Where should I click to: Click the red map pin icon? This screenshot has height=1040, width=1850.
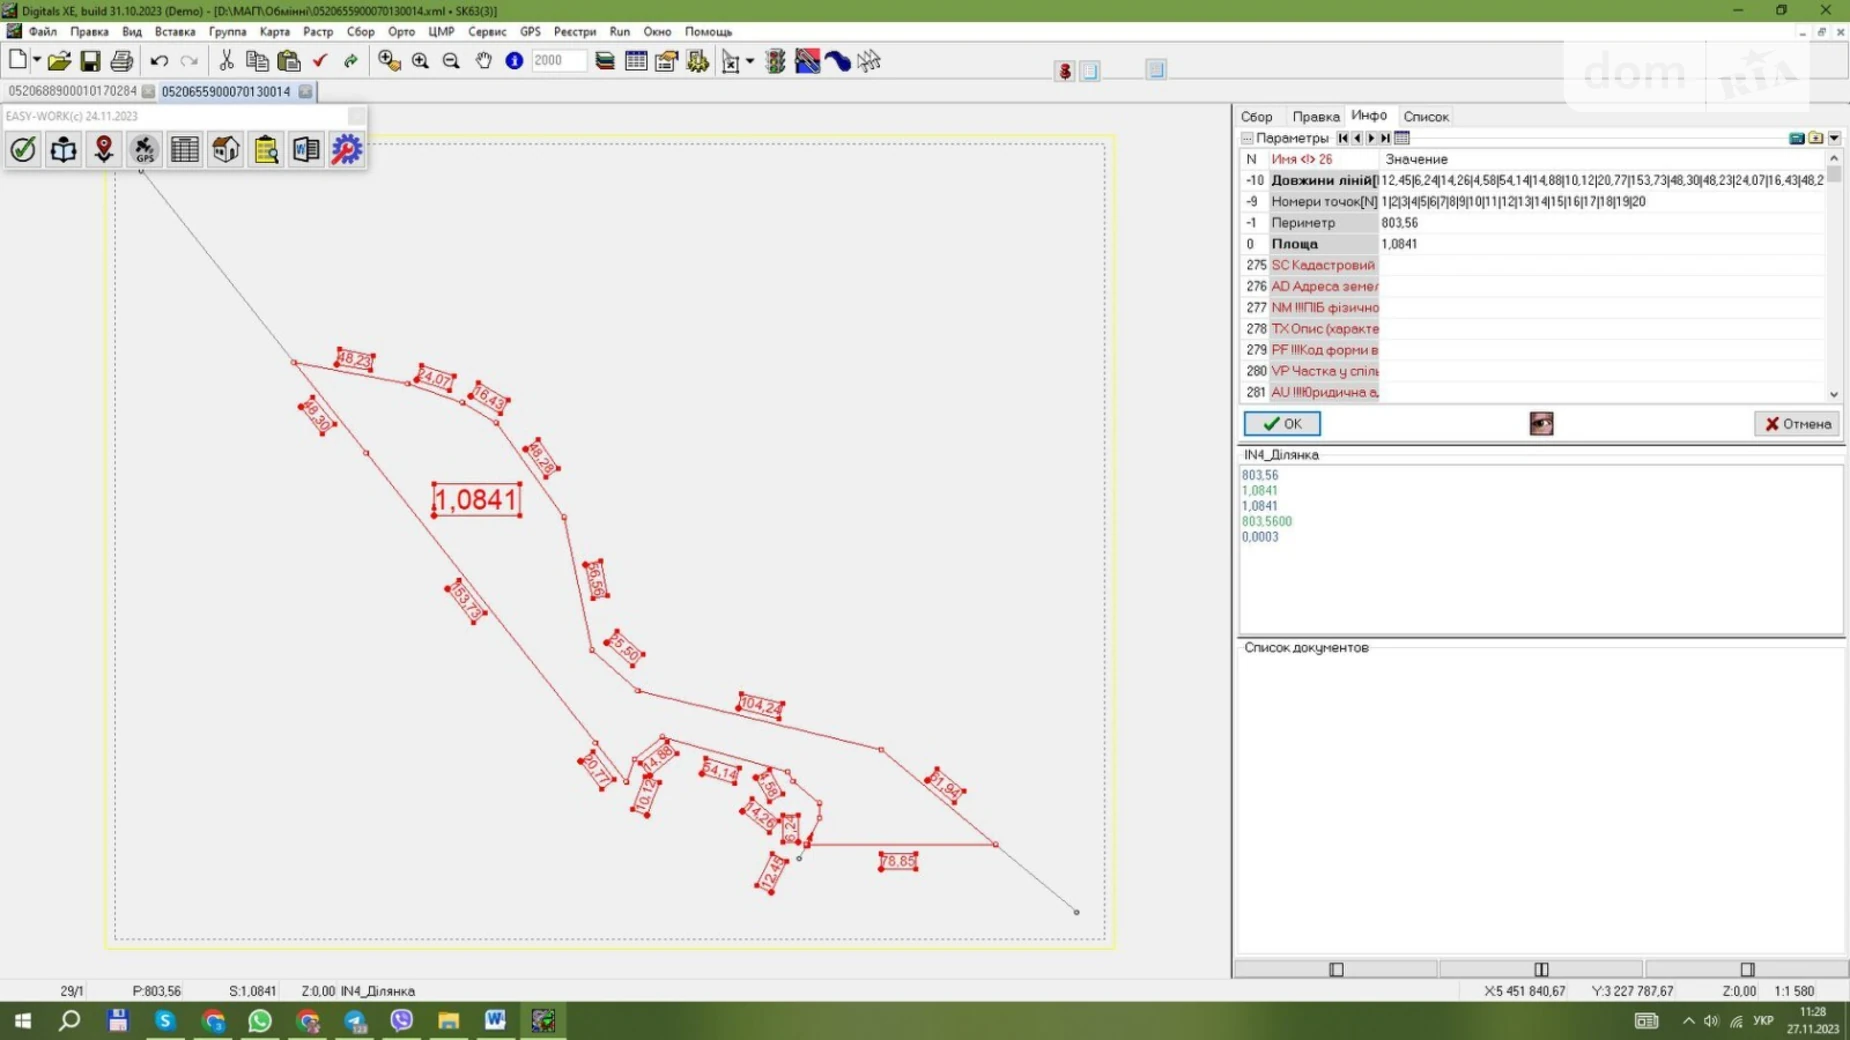[104, 150]
